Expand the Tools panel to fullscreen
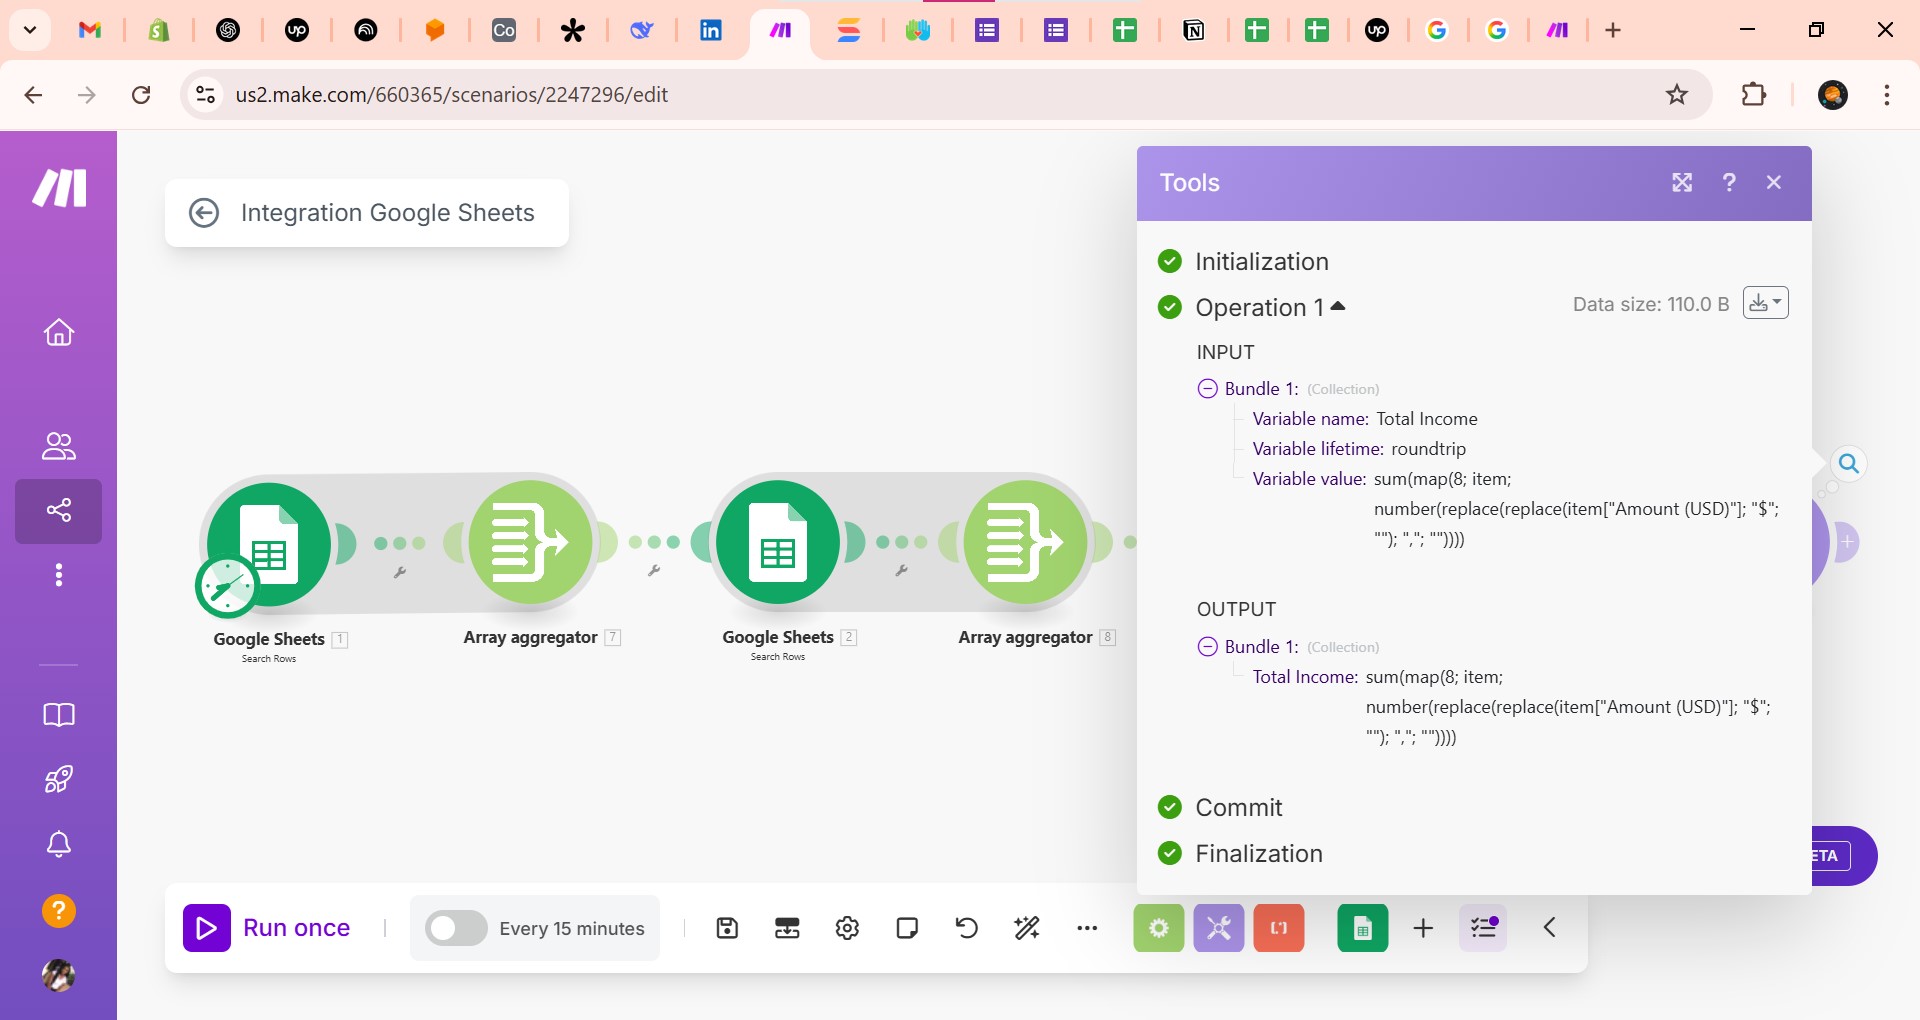The width and height of the screenshot is (1920, 1020). pos(1682,183)
